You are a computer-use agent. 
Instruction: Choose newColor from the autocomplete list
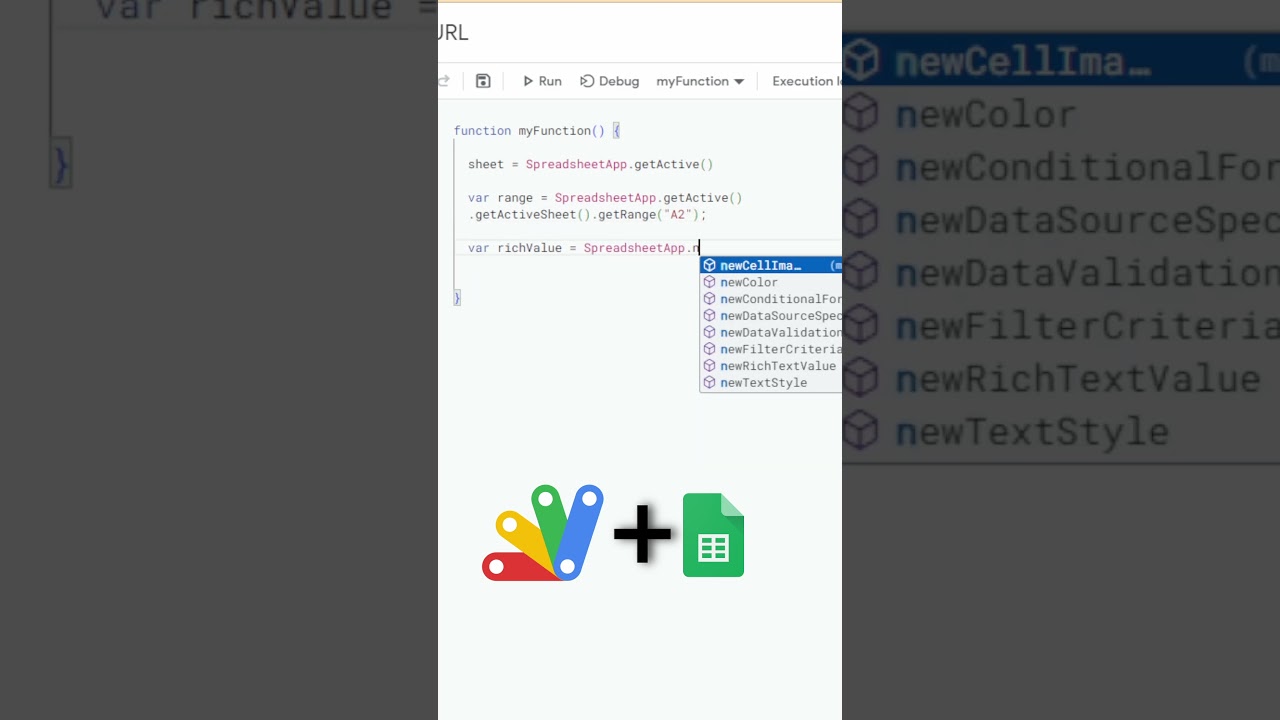(x=771, y=282)
